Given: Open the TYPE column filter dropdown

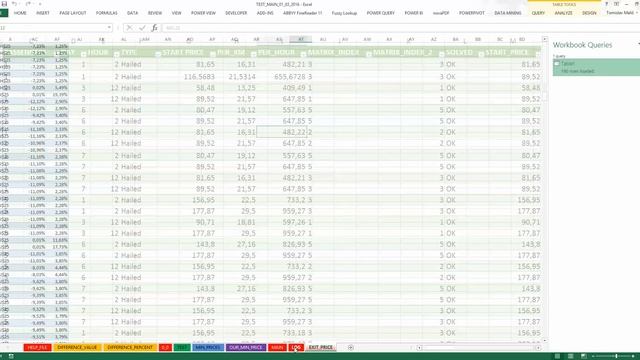Looking at the screenshot, I should (158, 54).
